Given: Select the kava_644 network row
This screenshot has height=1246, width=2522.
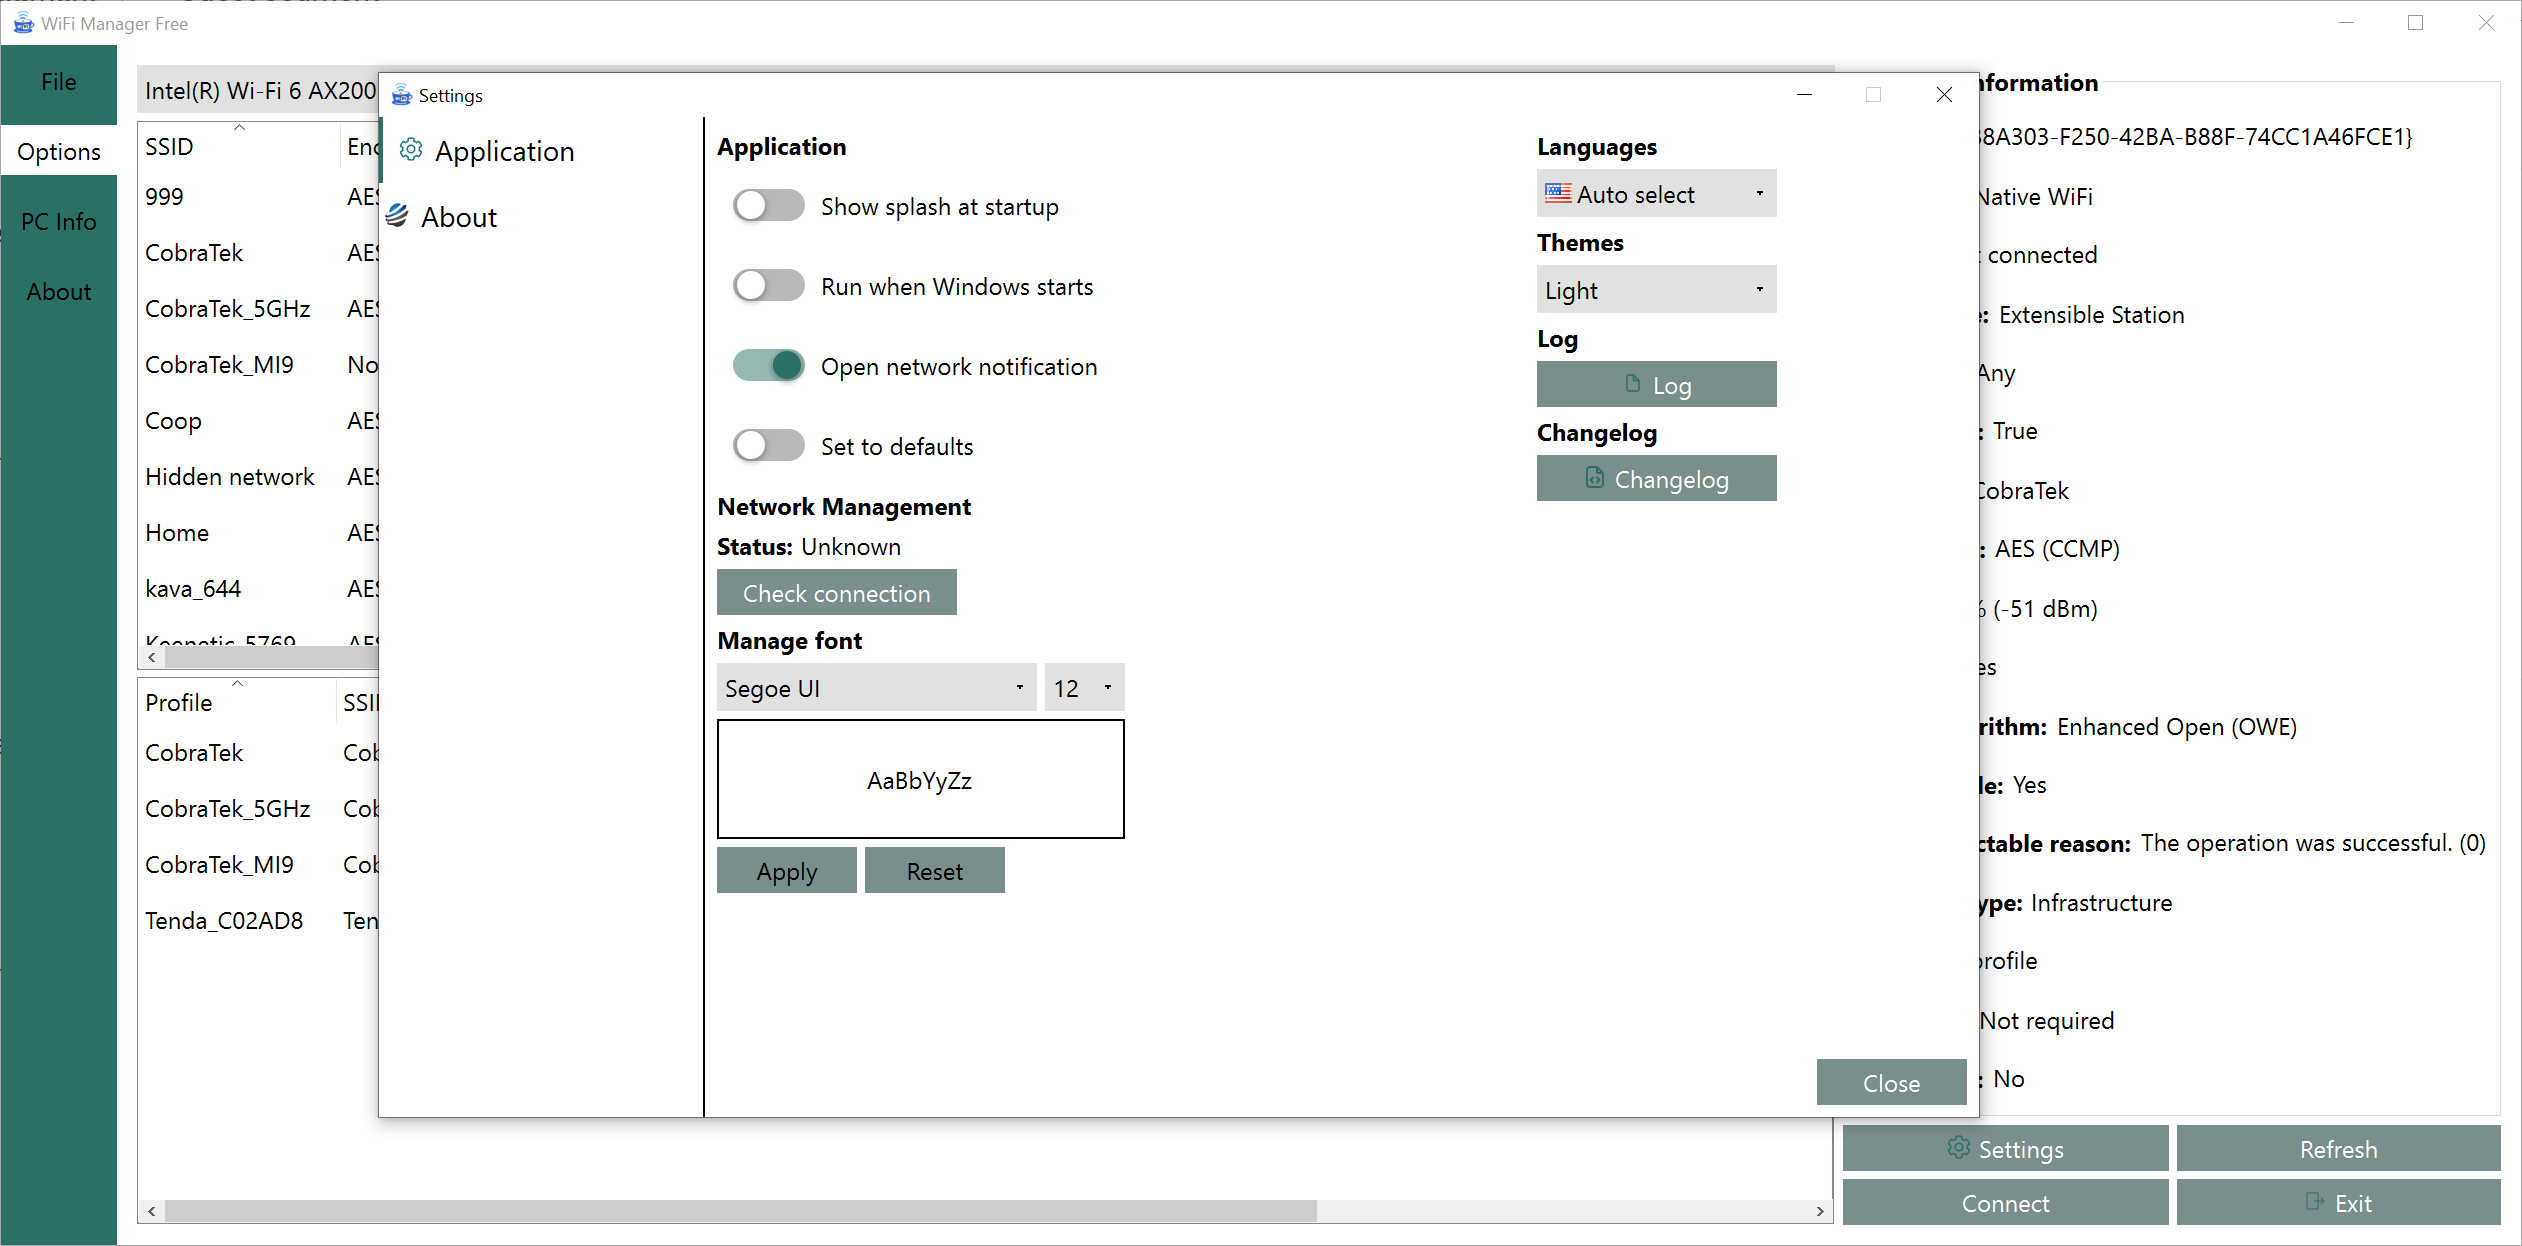Looking at the screenshot, I should click(x=258, y=589).
